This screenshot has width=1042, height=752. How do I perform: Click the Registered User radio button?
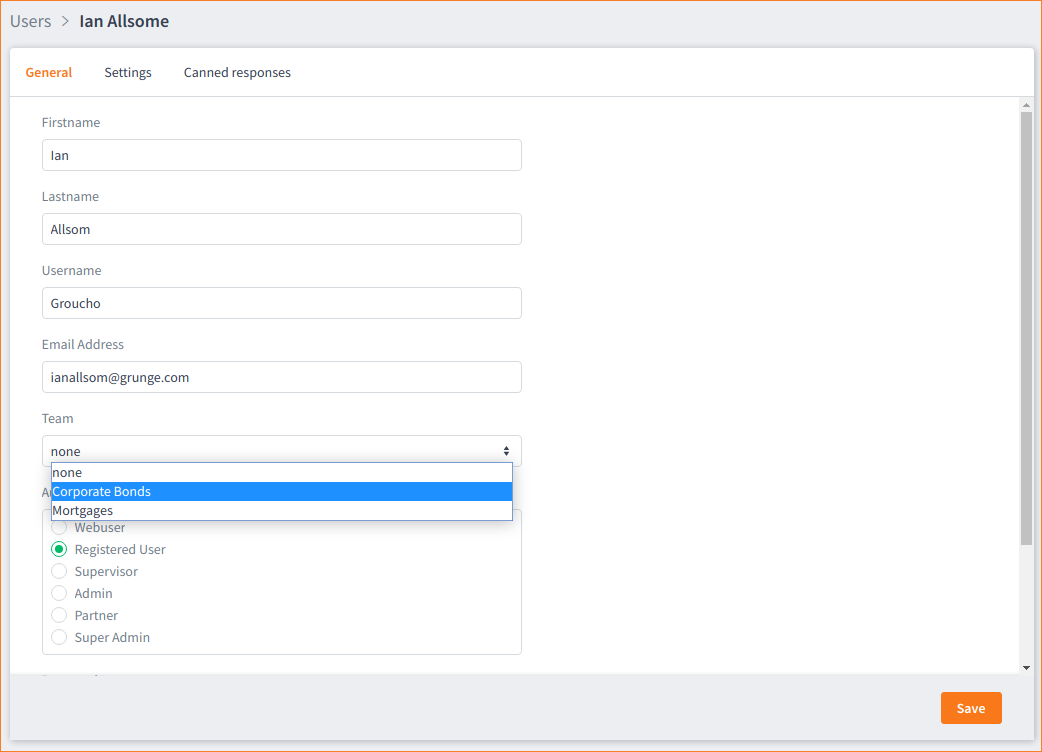[x=60, y=549]
